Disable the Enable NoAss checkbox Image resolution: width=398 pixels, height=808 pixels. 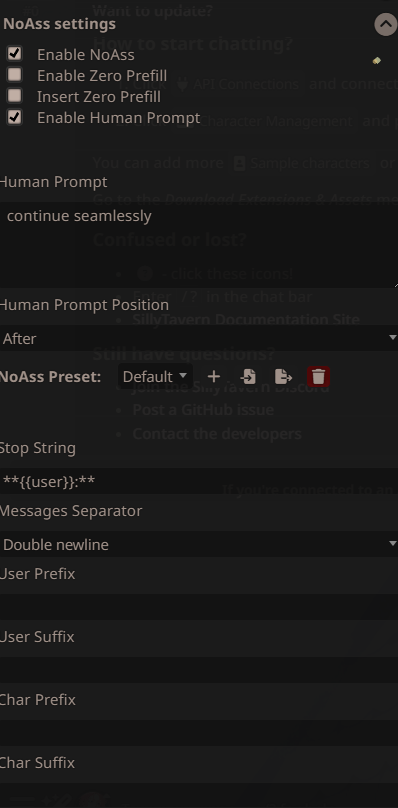(14, 53)
